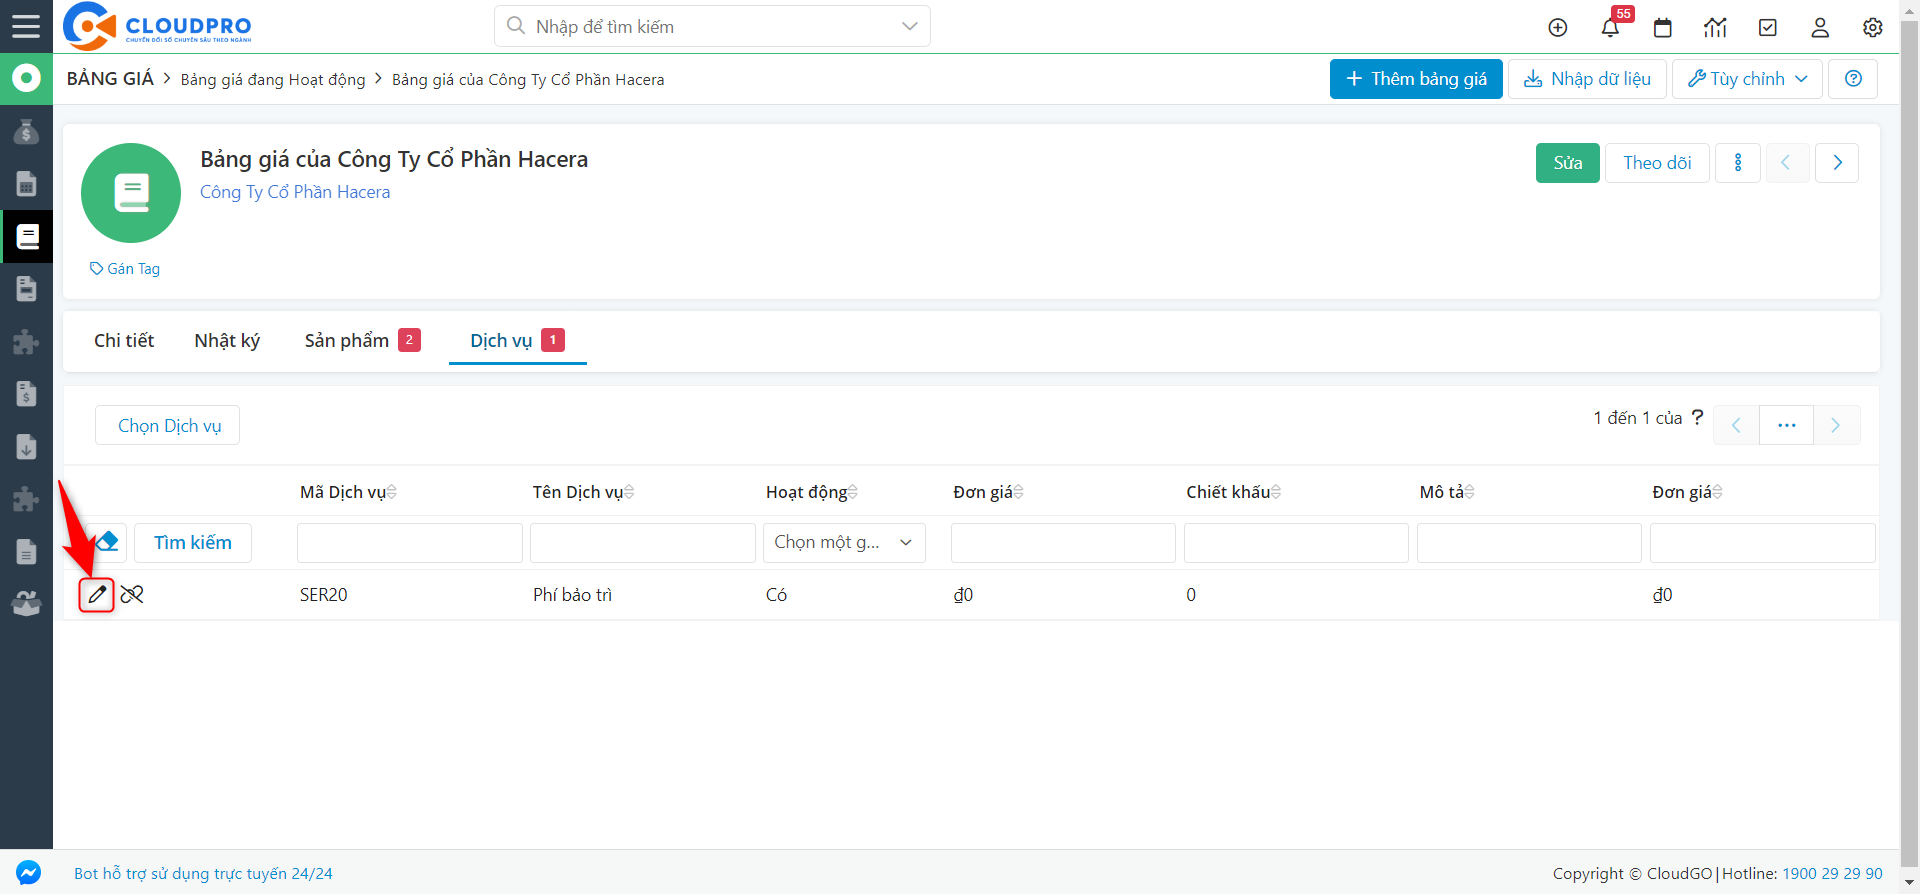Open the user profile icon
Screen dimensions: 1920x894
1820,28
